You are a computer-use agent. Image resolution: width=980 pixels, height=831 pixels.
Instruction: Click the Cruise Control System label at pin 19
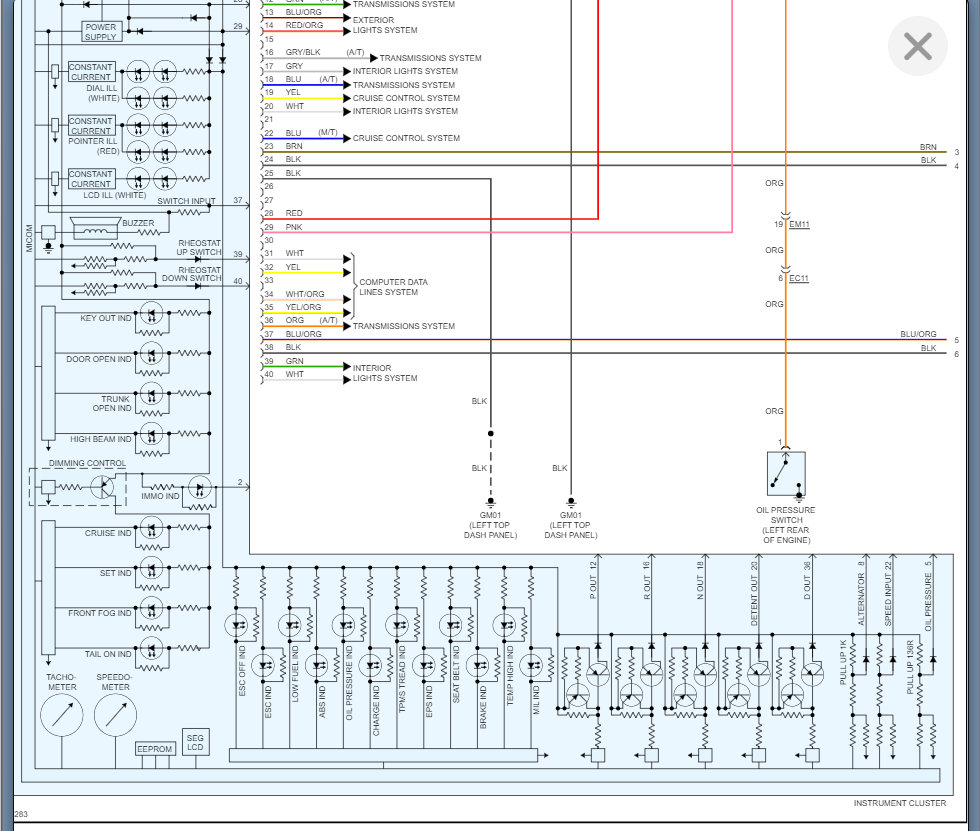[406, 98]
